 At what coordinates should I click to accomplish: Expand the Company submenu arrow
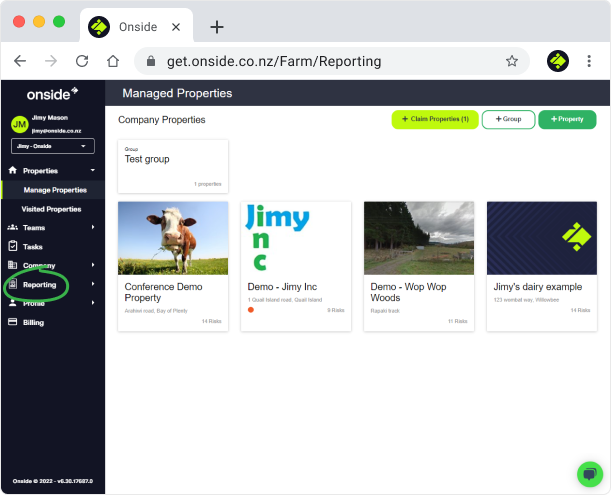click(x=93, y=265)
